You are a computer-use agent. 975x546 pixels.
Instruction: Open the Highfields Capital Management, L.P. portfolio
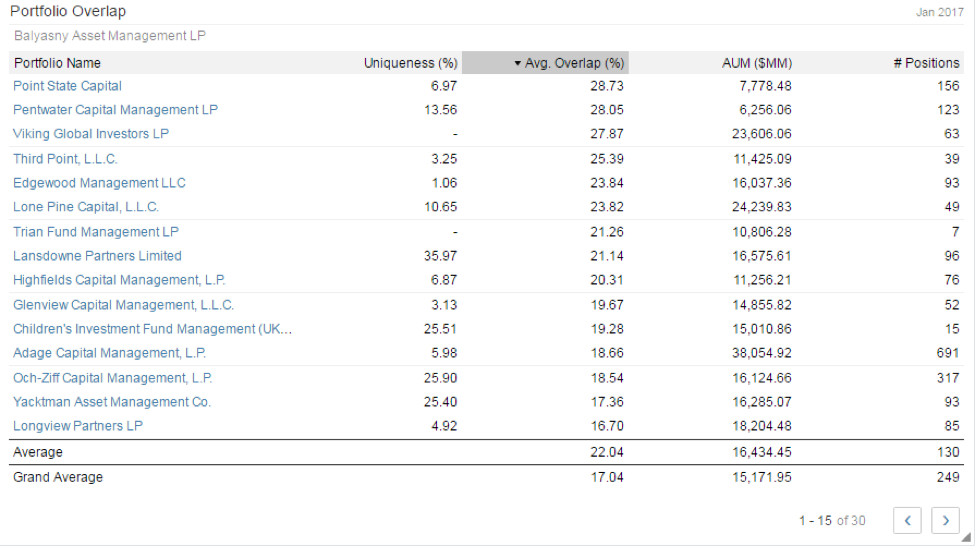(119, 280)
